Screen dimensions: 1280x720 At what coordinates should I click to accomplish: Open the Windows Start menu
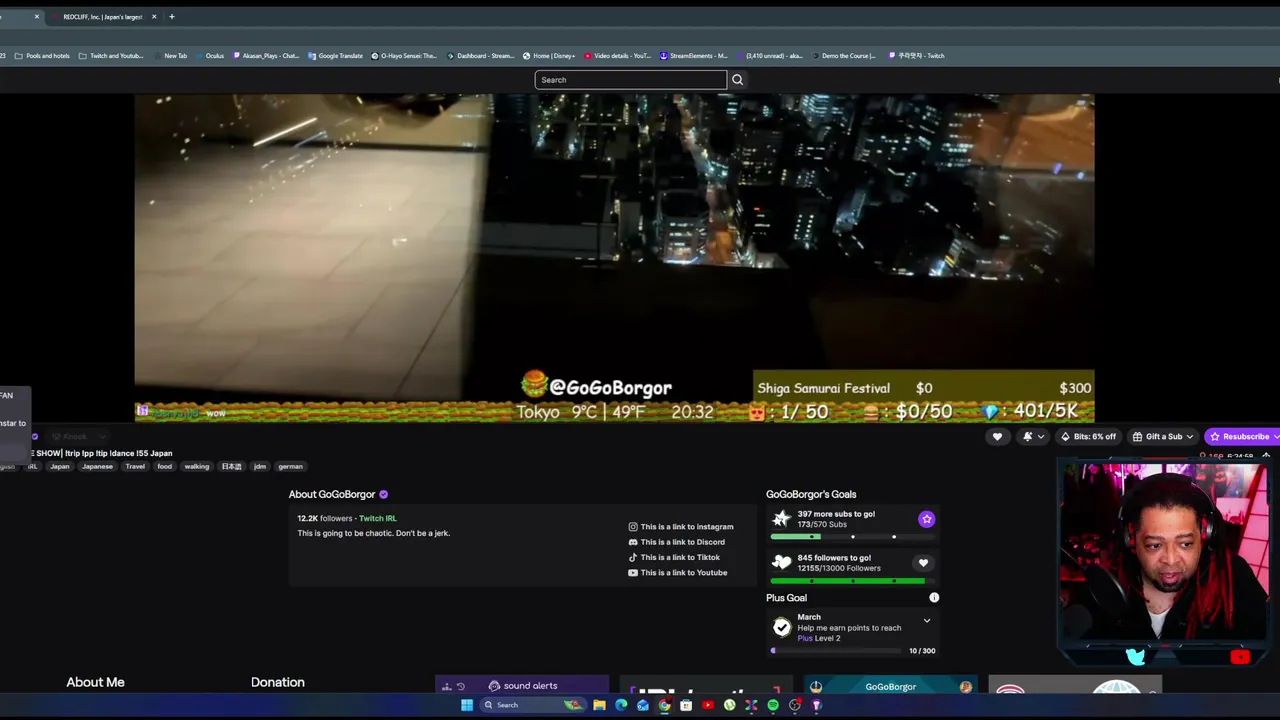tap(467, 706)
